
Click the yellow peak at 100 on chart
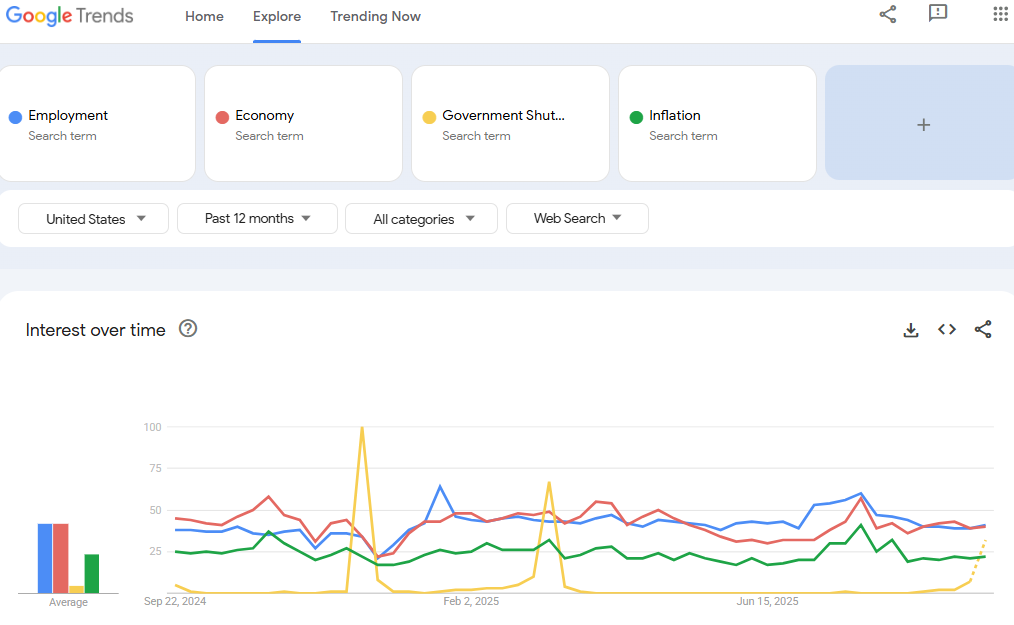click(362, 428)
